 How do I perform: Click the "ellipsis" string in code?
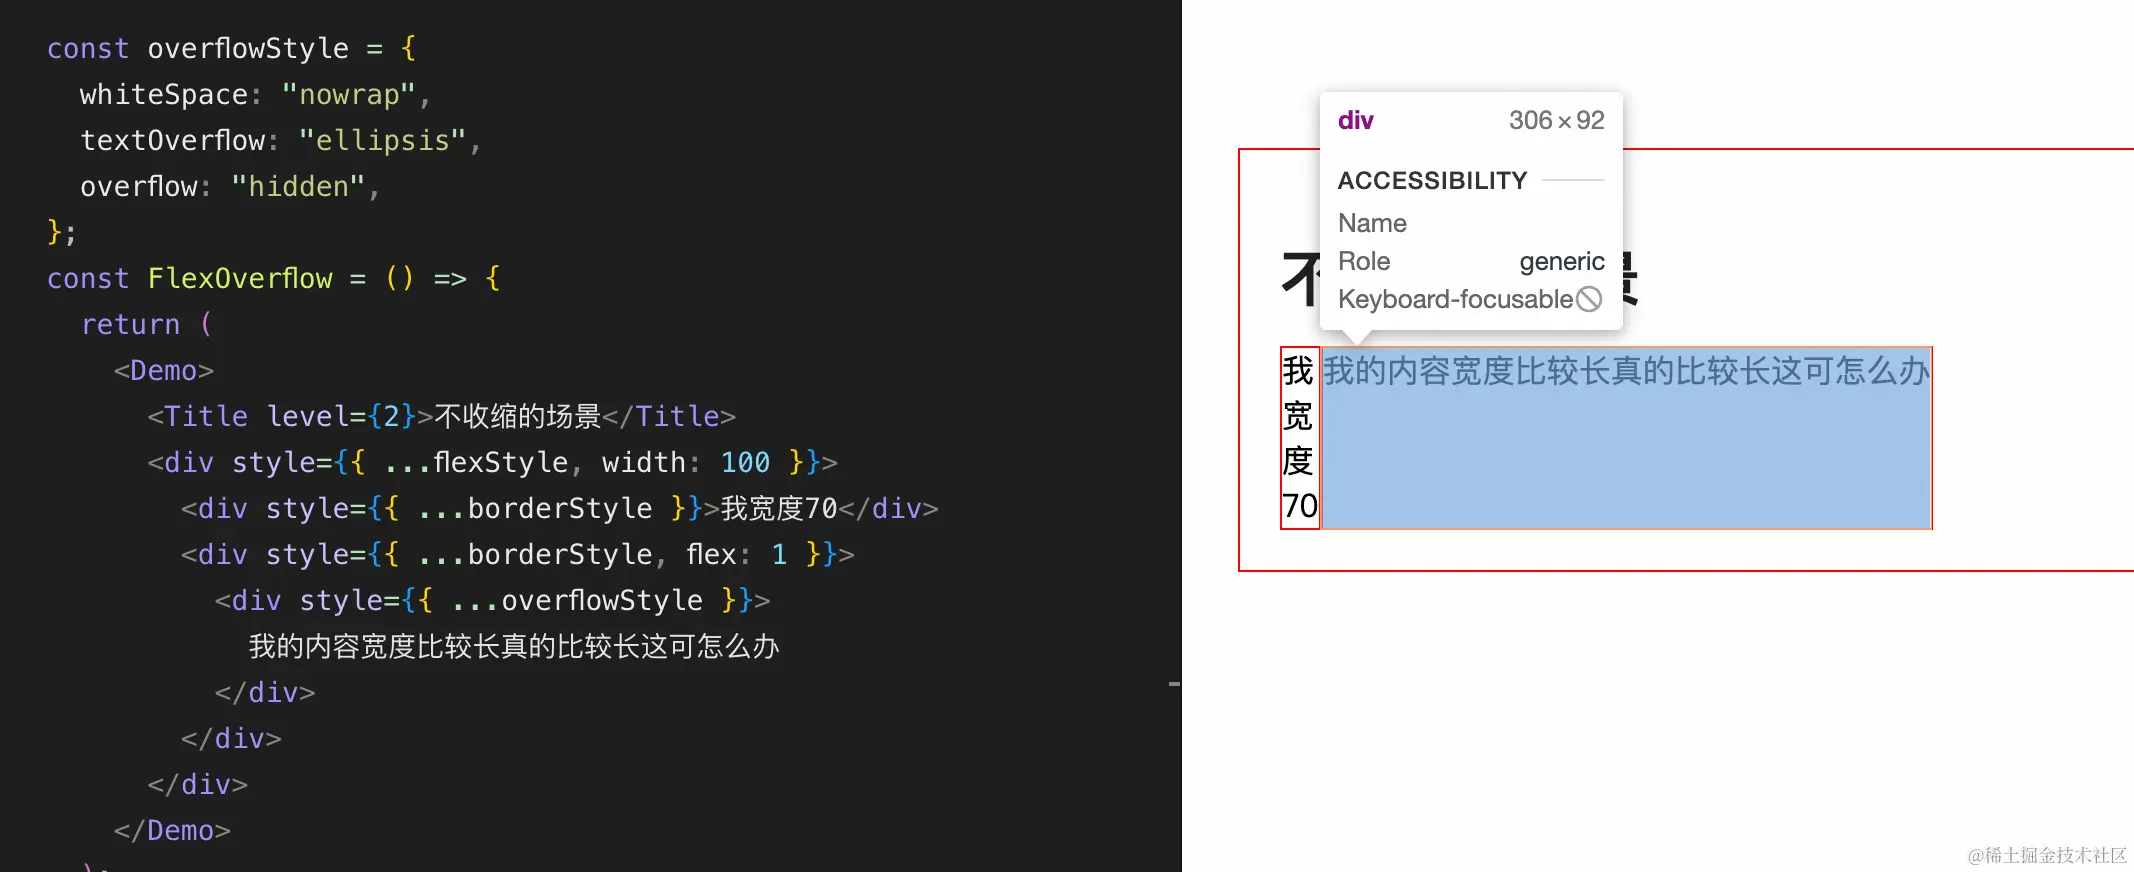pos(382,141)
